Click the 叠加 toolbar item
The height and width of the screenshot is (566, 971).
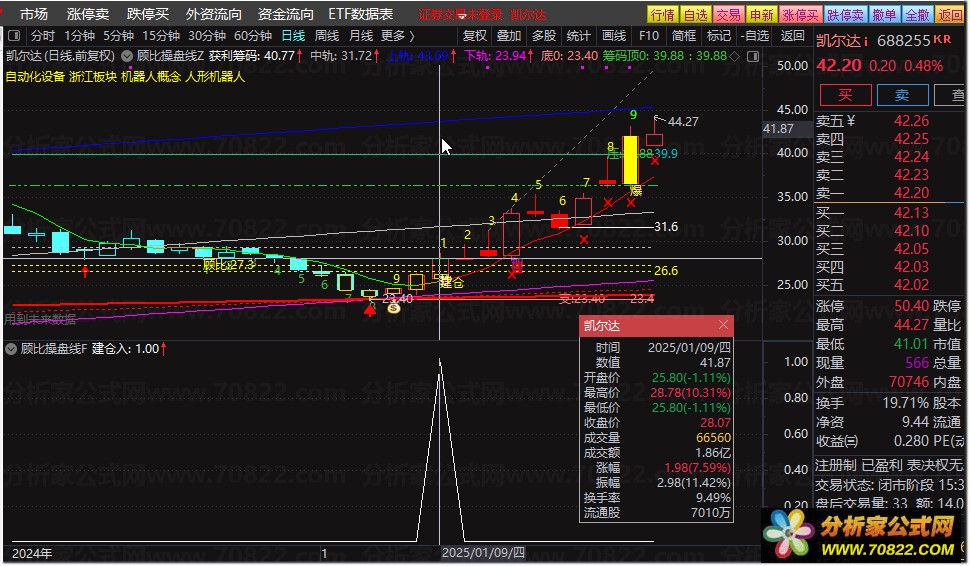pos(509,36)
